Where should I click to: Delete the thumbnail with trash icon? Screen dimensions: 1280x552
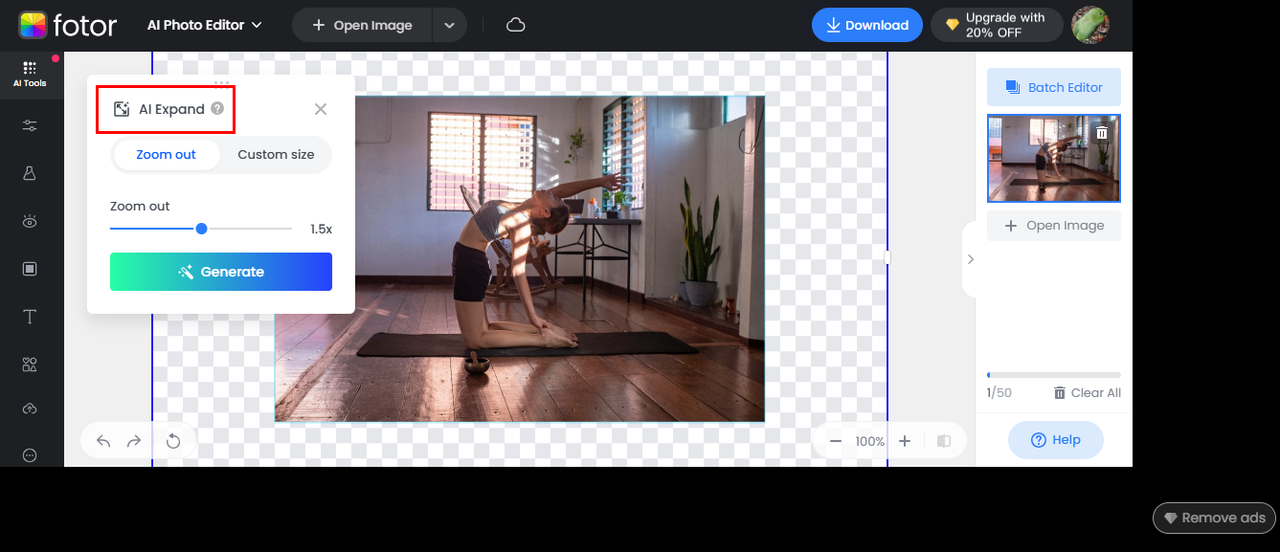pyautogui.click(x=1101, y=132)
